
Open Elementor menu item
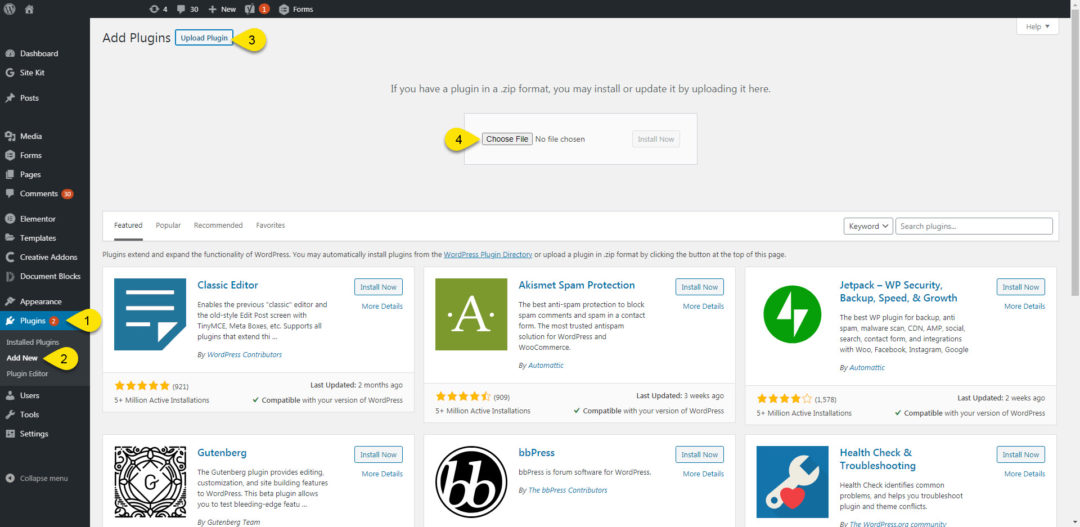point(38,218)
